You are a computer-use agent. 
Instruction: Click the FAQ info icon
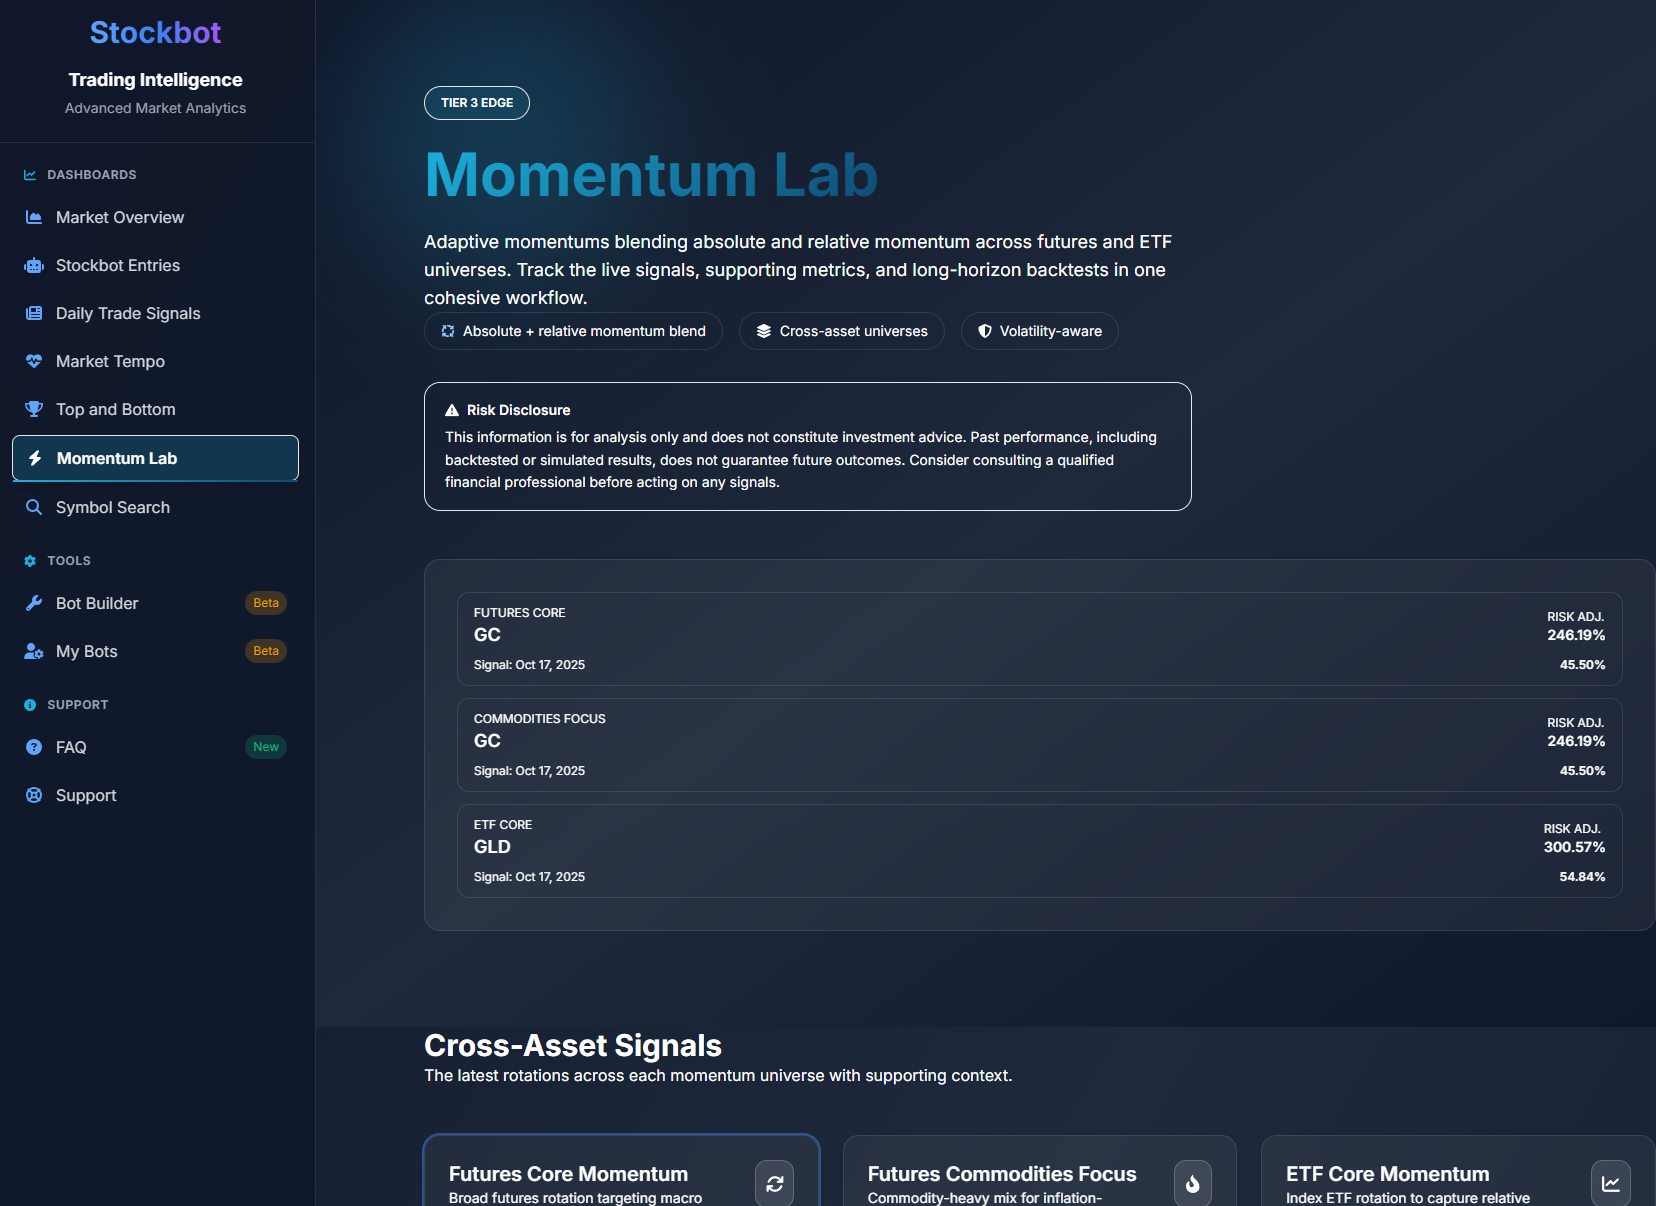pyautogui.click(x=33, y=747)
